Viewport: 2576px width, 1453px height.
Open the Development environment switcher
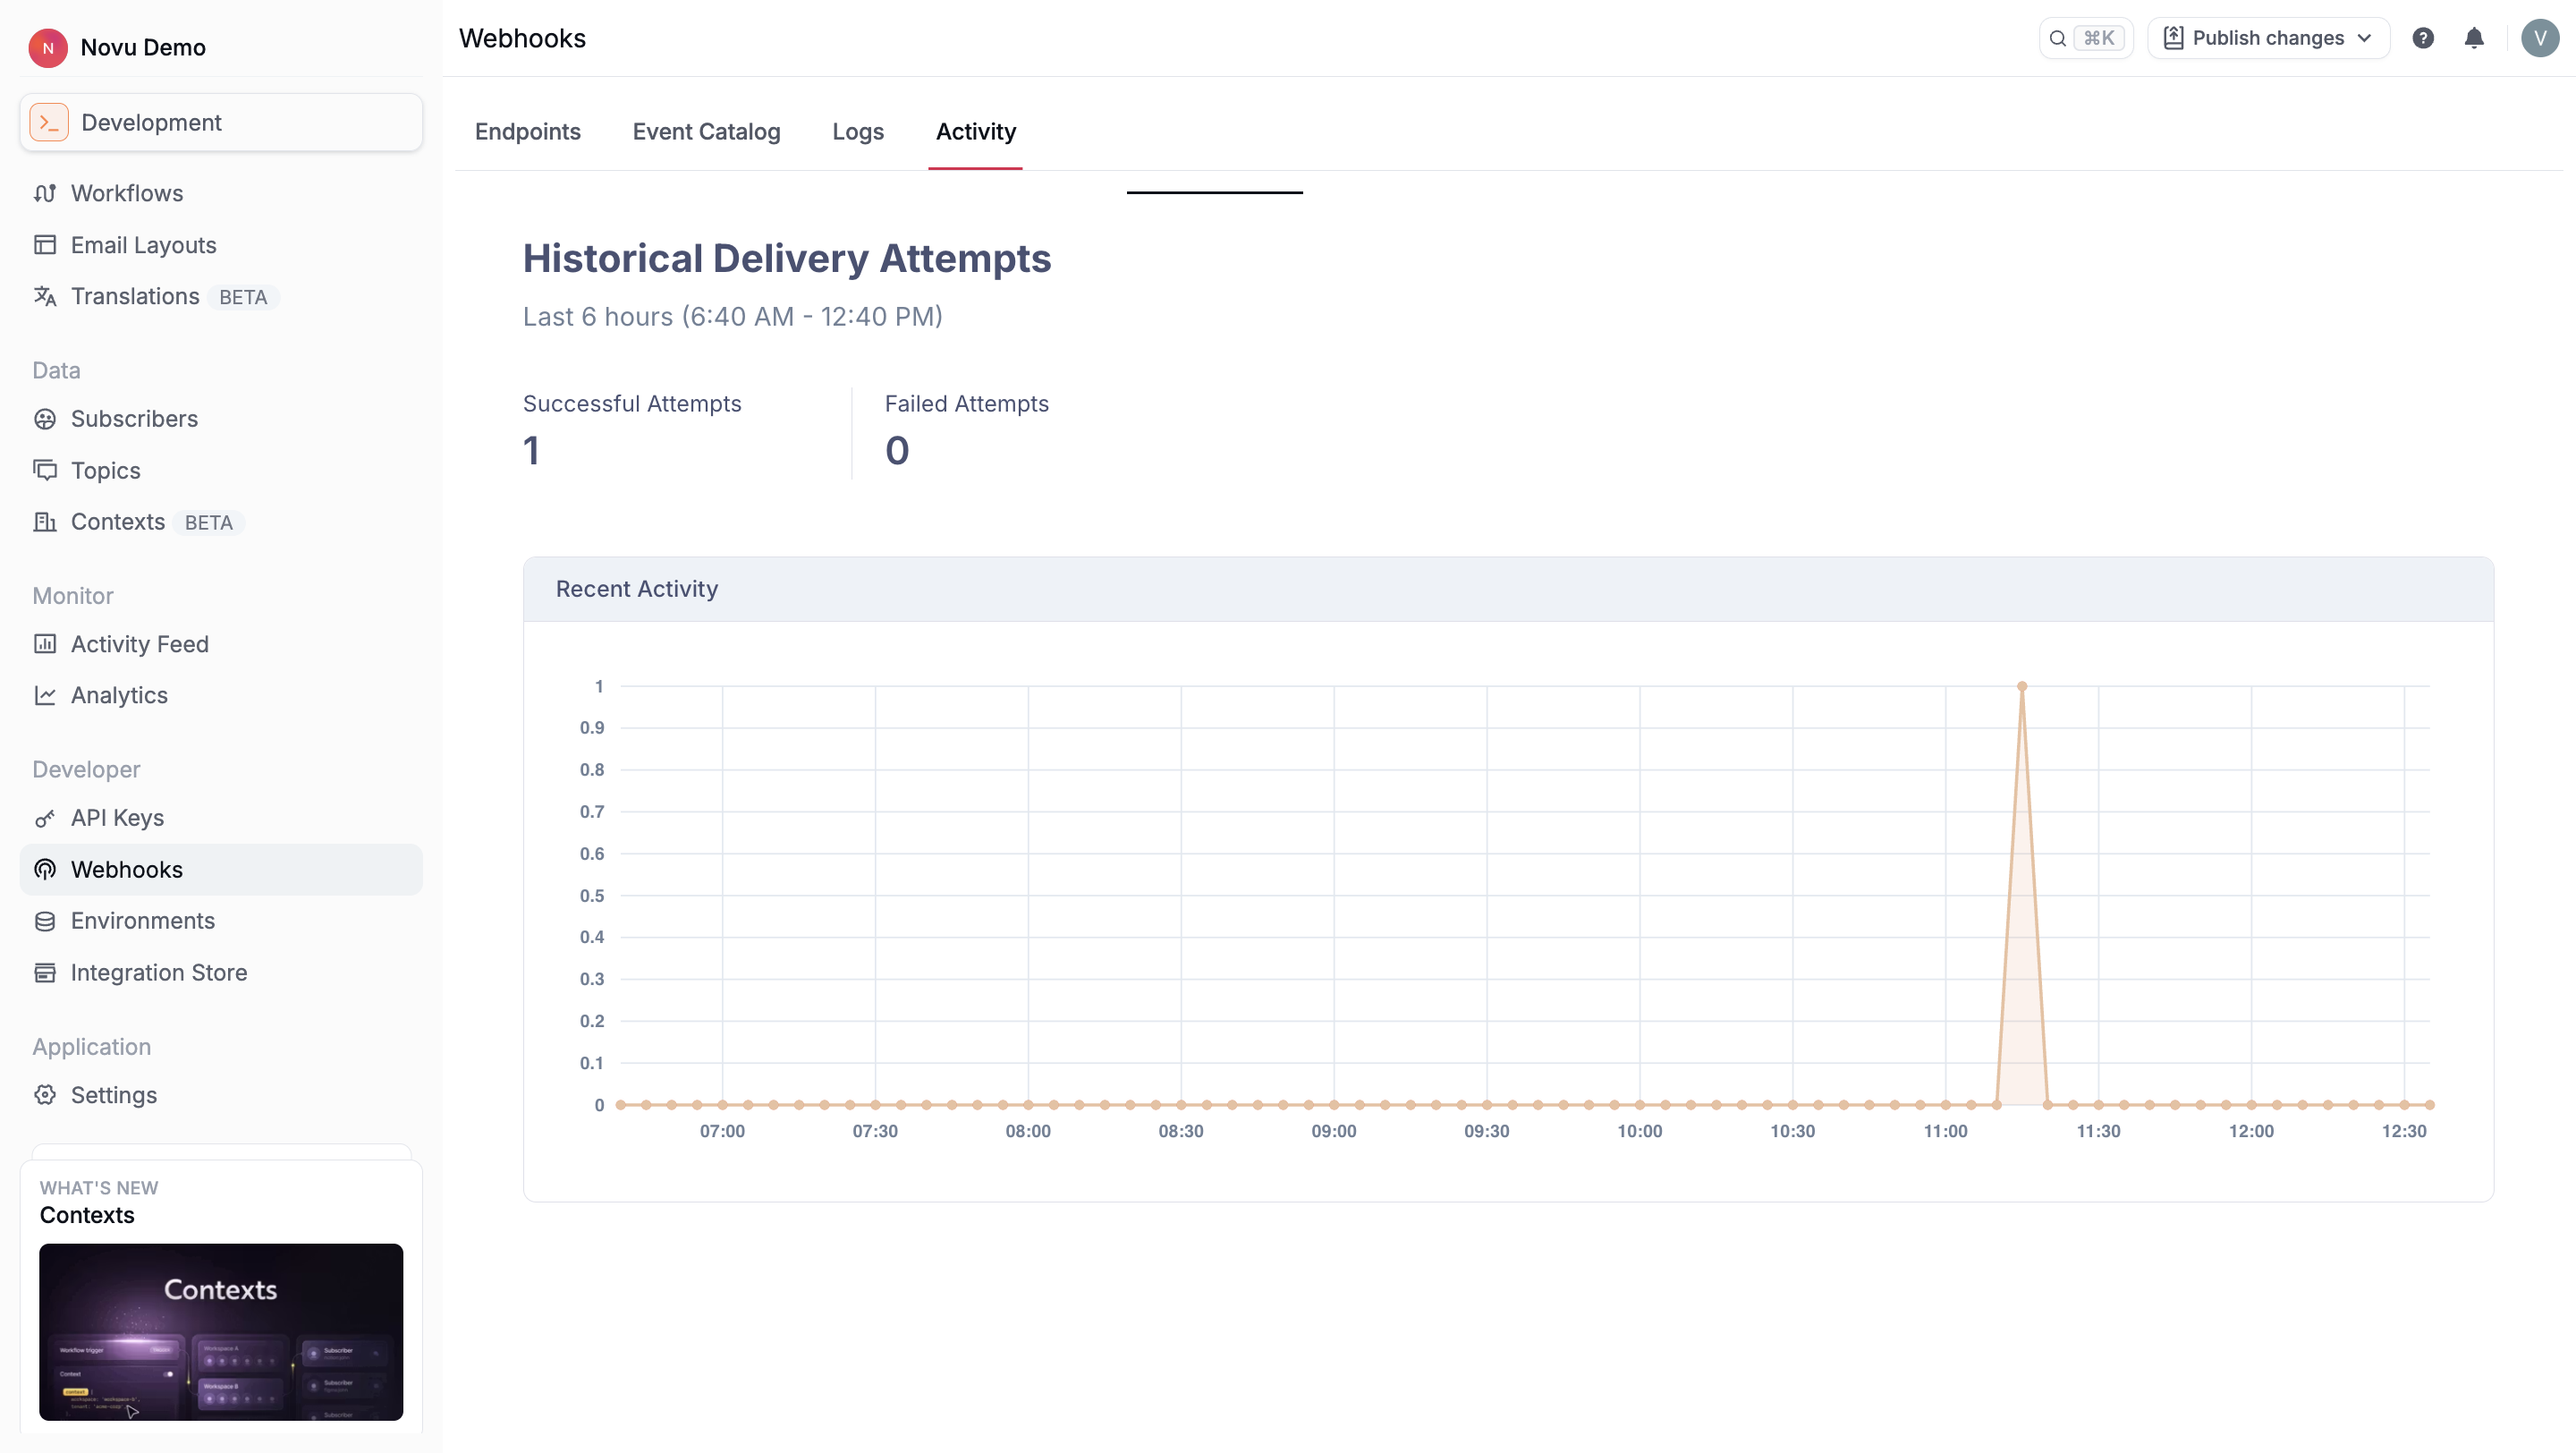click(220, 121)
